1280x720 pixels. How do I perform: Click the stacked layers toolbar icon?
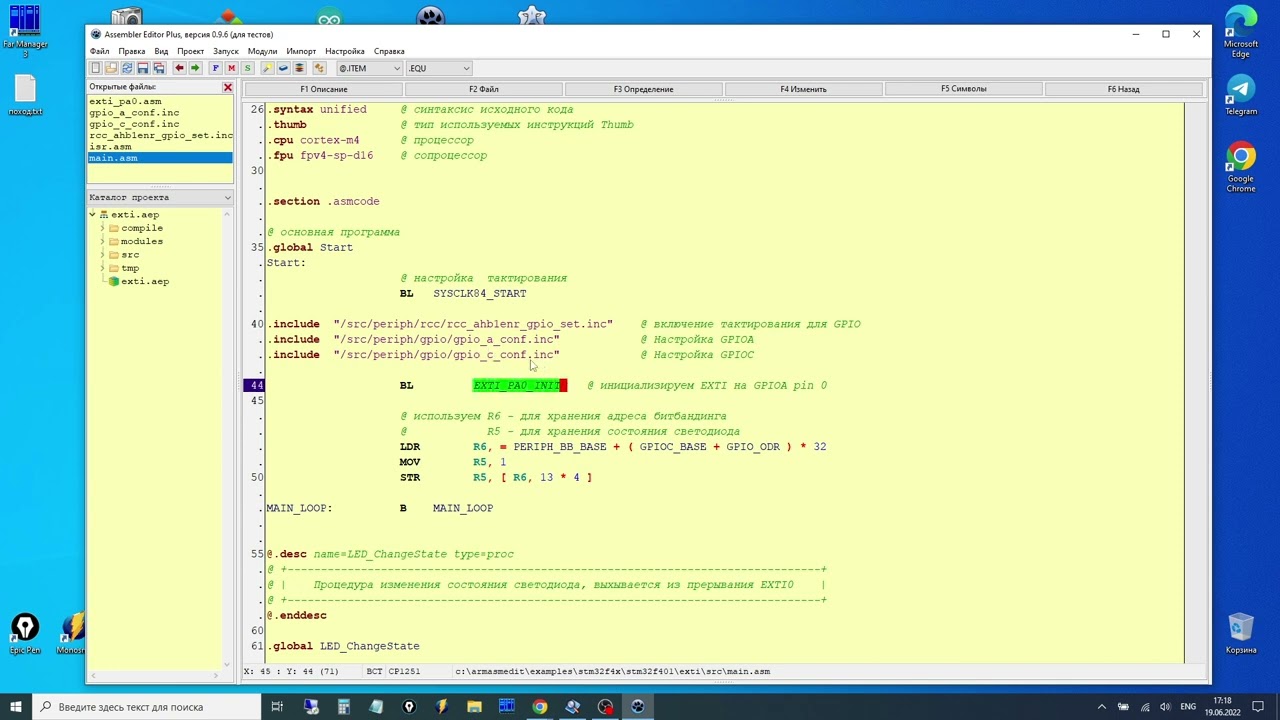point(299,68)
